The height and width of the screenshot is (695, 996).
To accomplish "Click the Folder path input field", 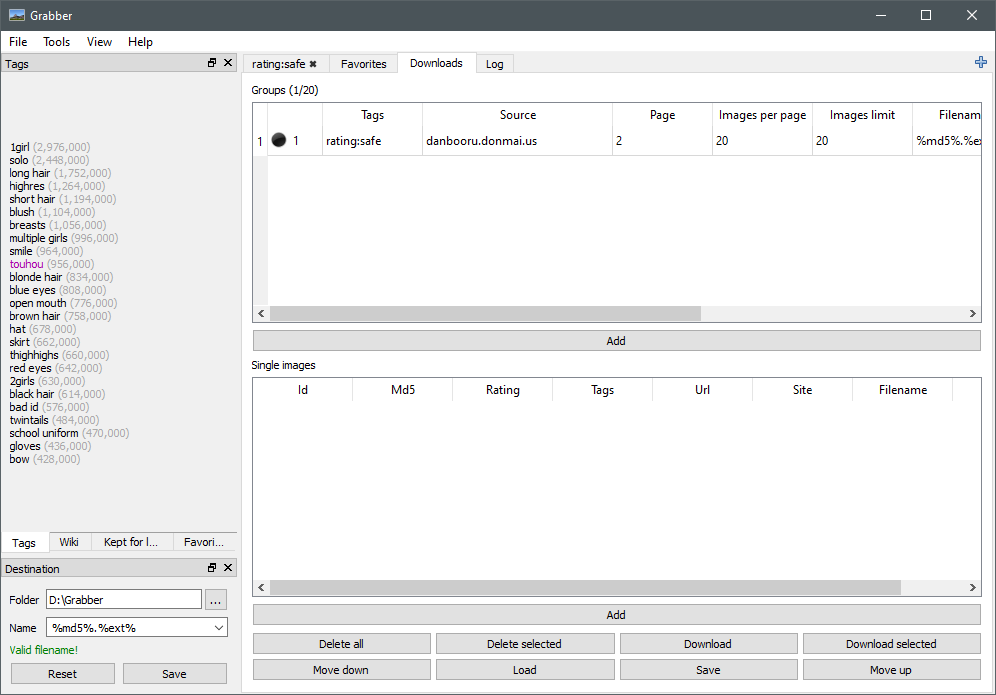I will tap(124, 600).
